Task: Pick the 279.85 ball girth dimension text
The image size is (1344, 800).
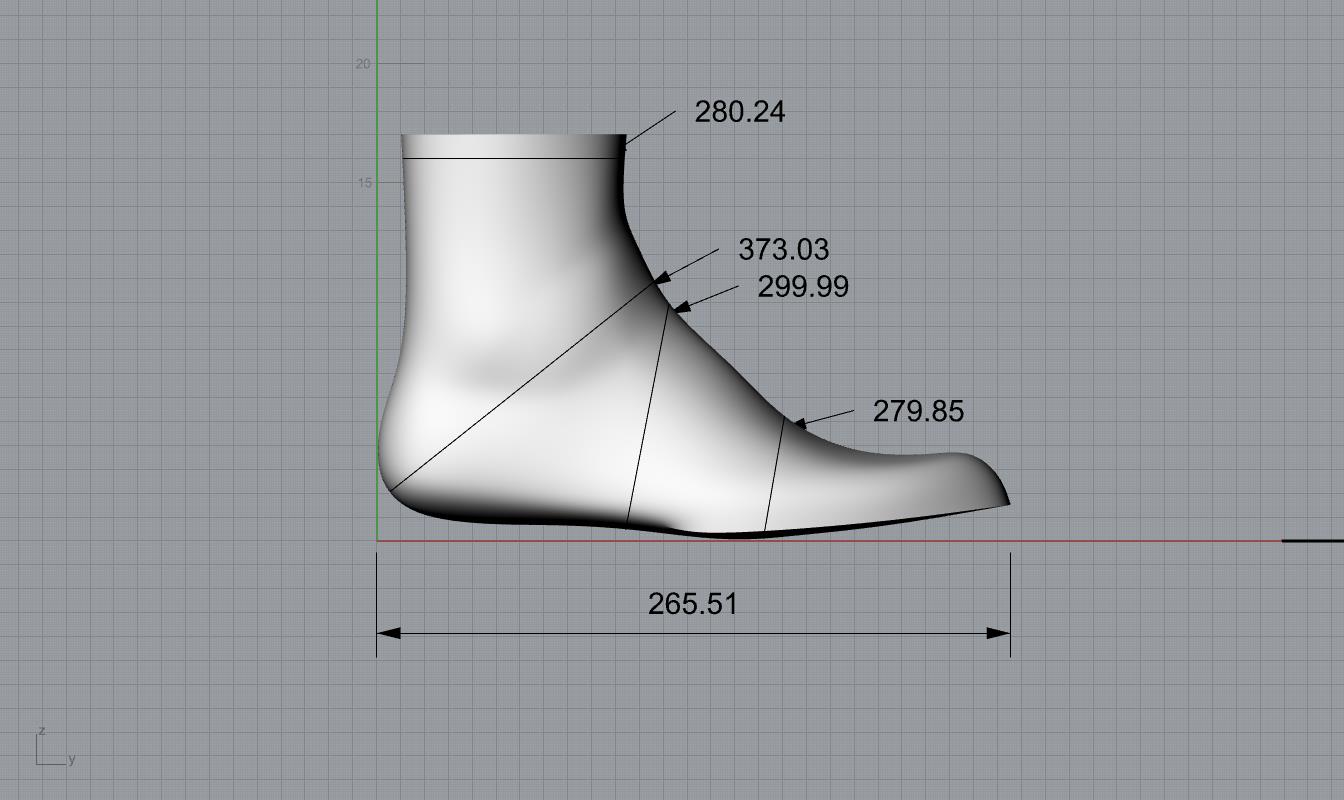Action: coord(918,411)
